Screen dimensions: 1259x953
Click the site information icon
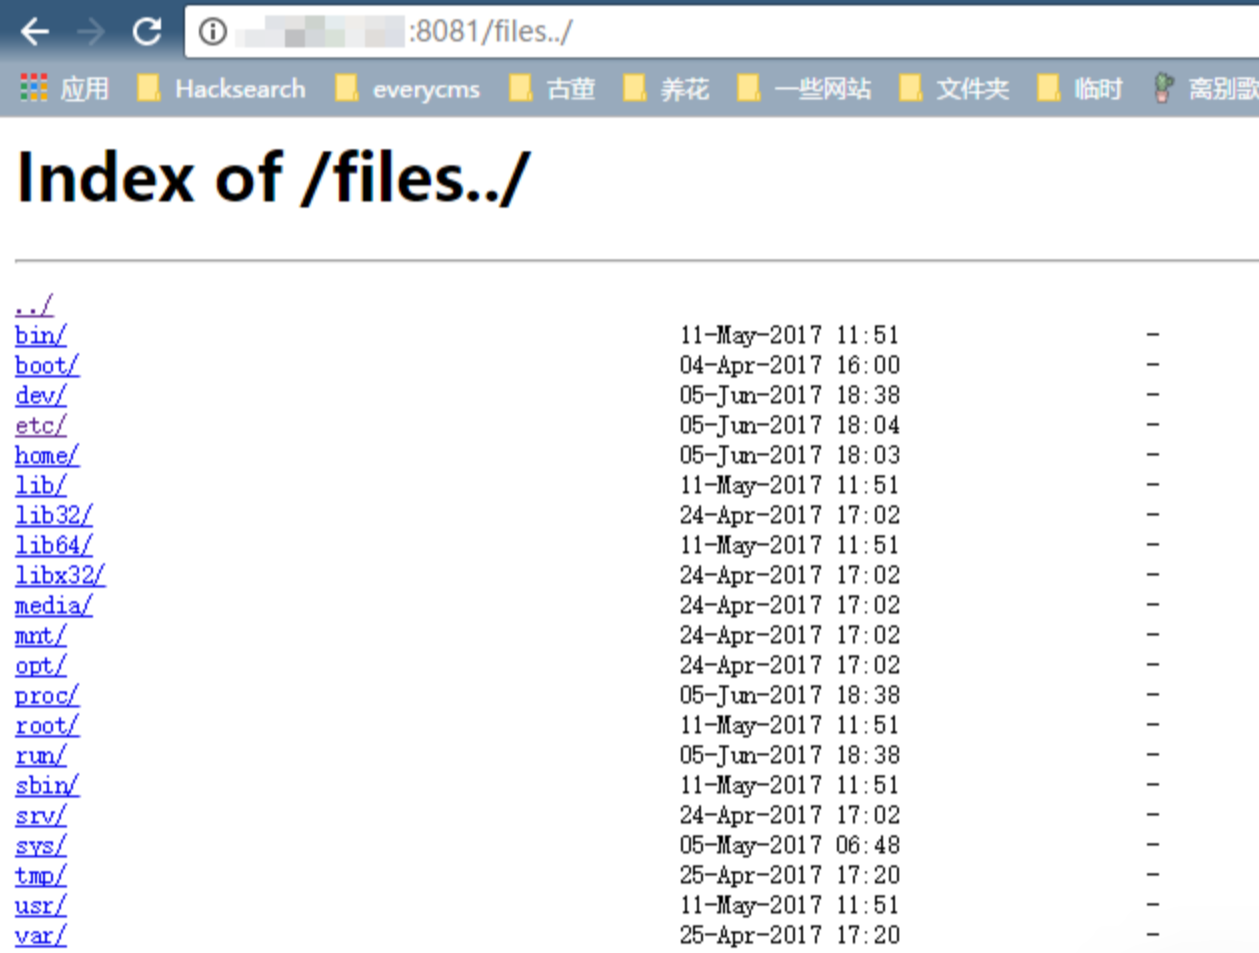(x=212, y=32)
